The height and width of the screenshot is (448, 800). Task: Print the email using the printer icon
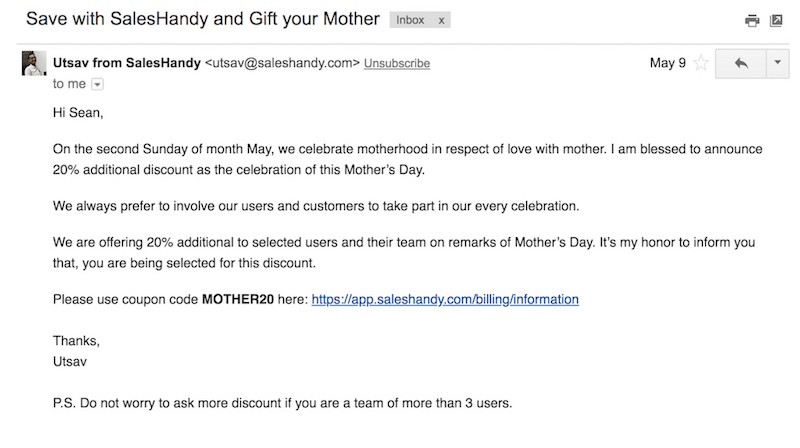coord(752,20)
